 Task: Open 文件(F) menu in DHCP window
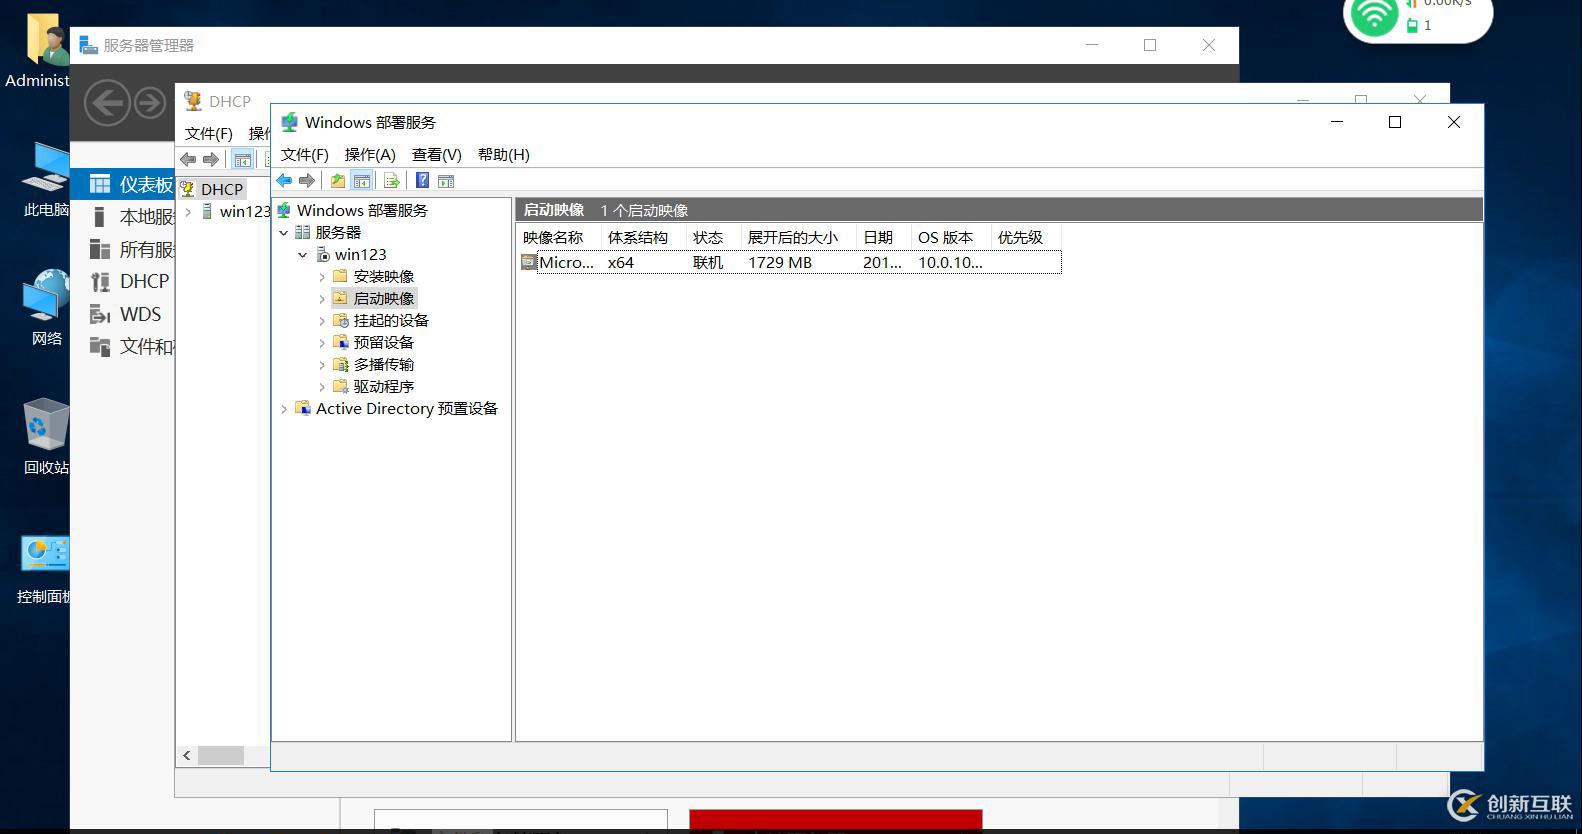coord(209,134)
